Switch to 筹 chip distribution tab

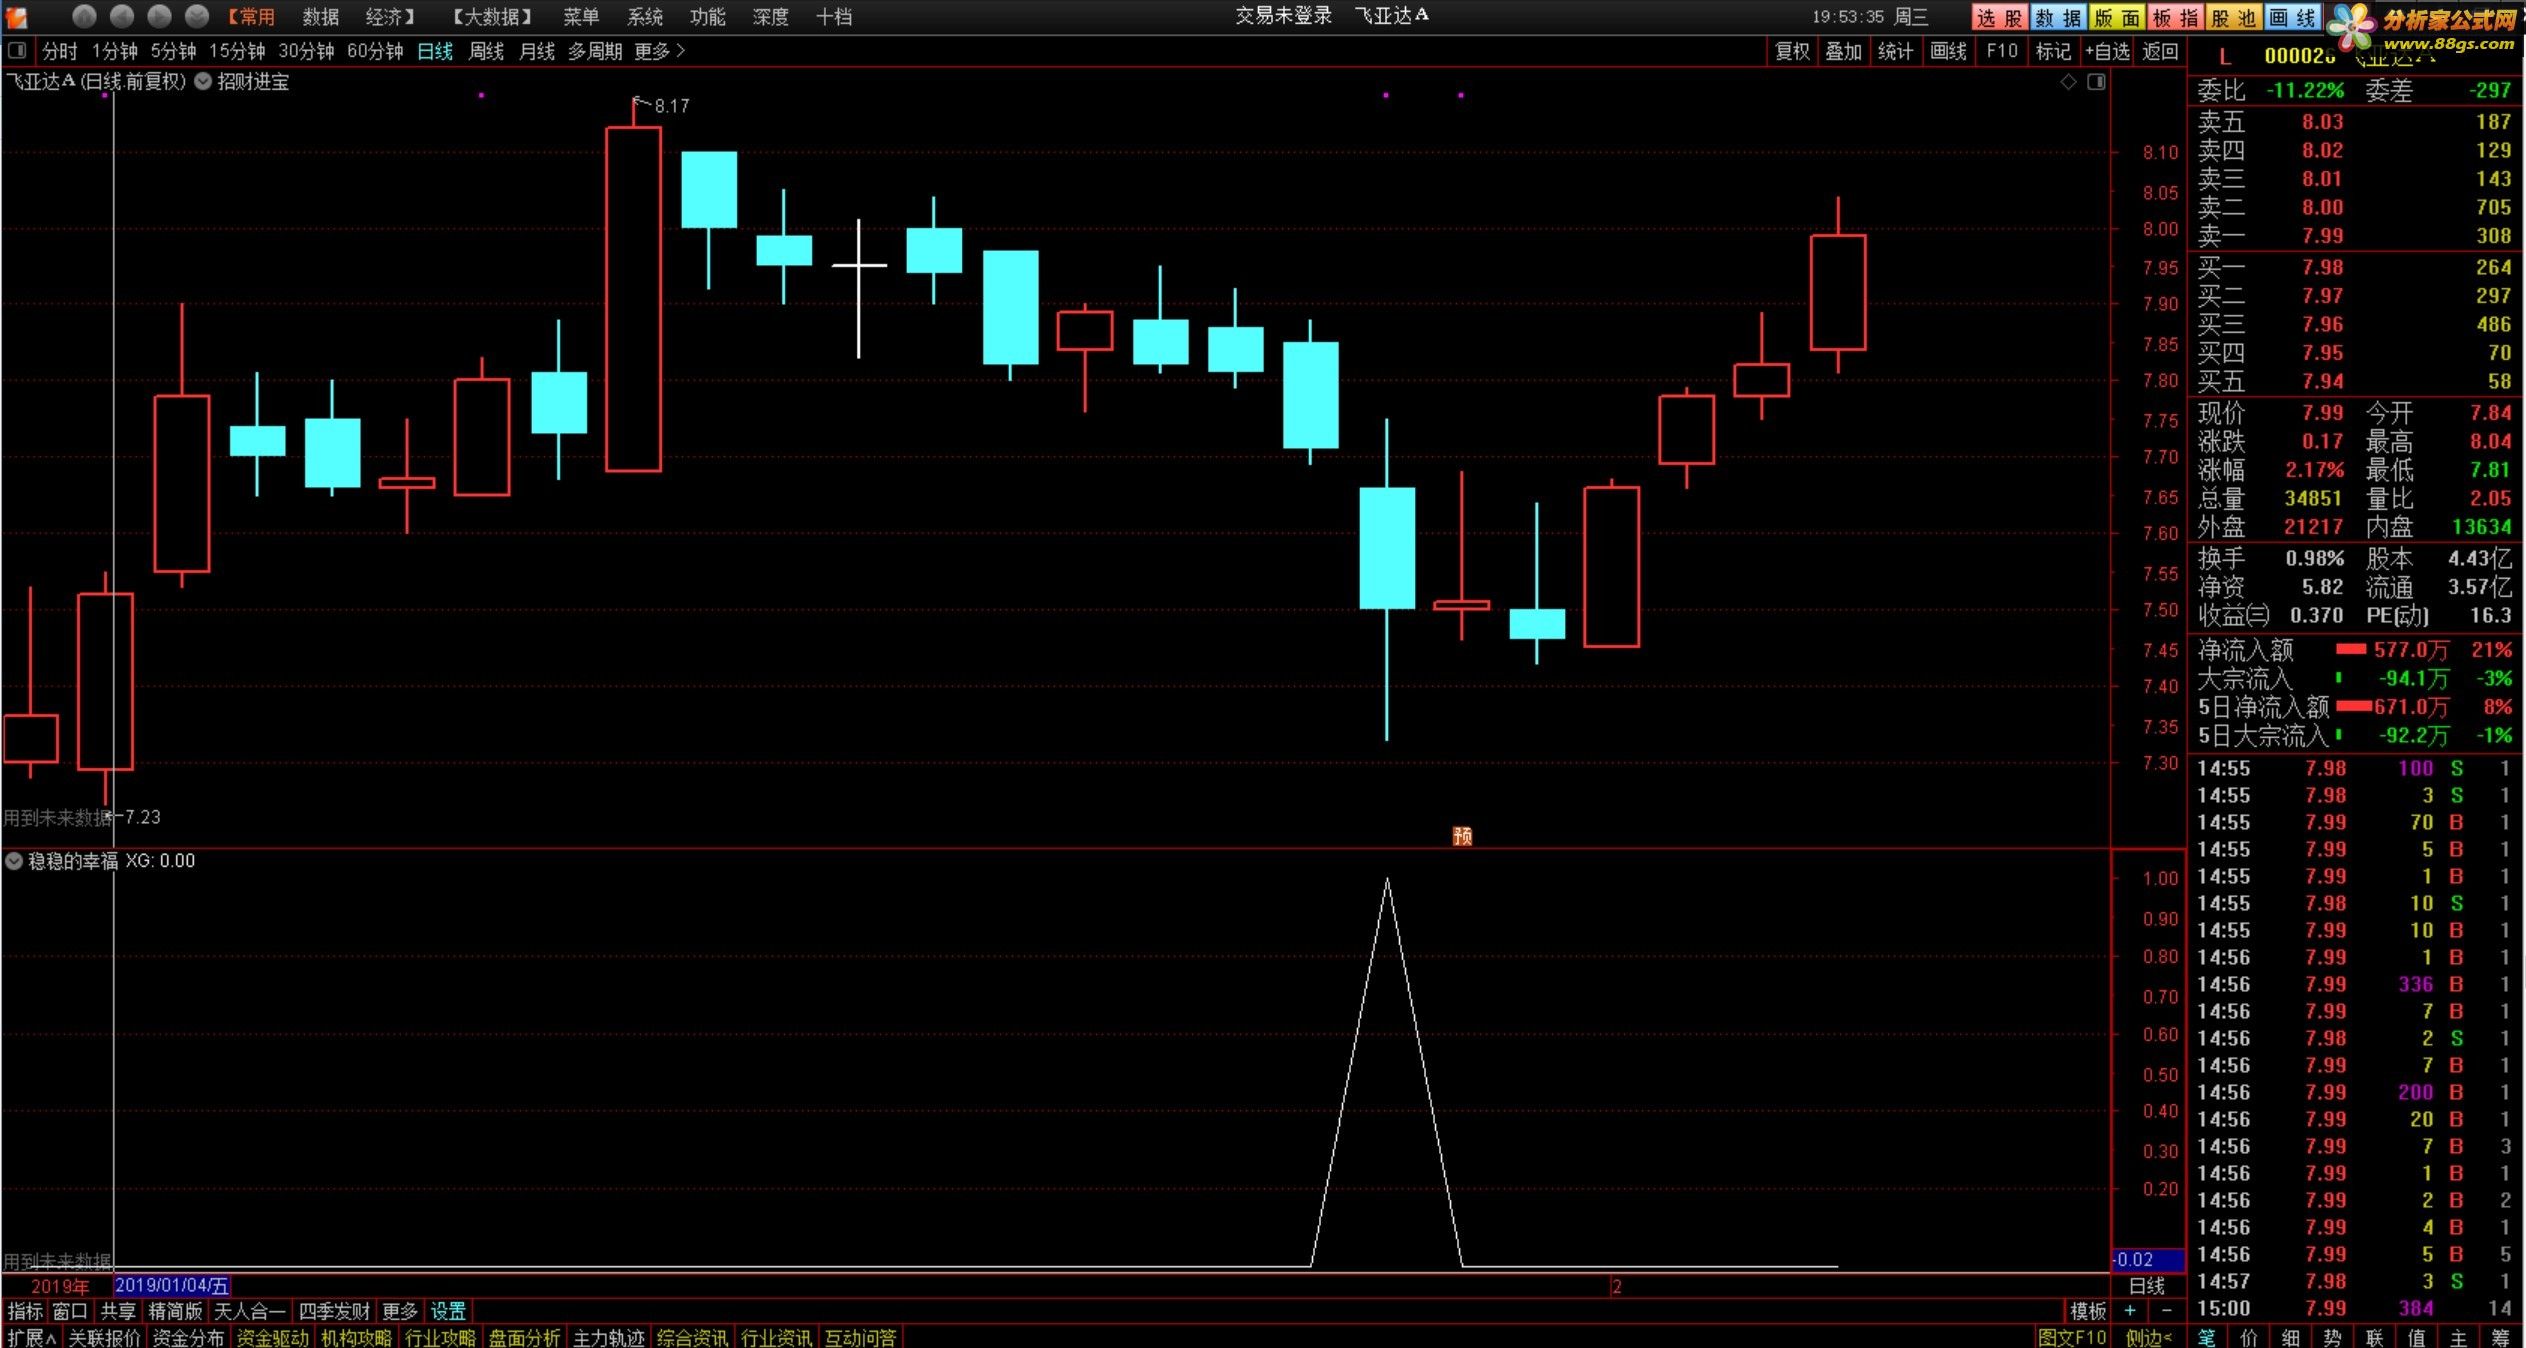point(2501,1337)
